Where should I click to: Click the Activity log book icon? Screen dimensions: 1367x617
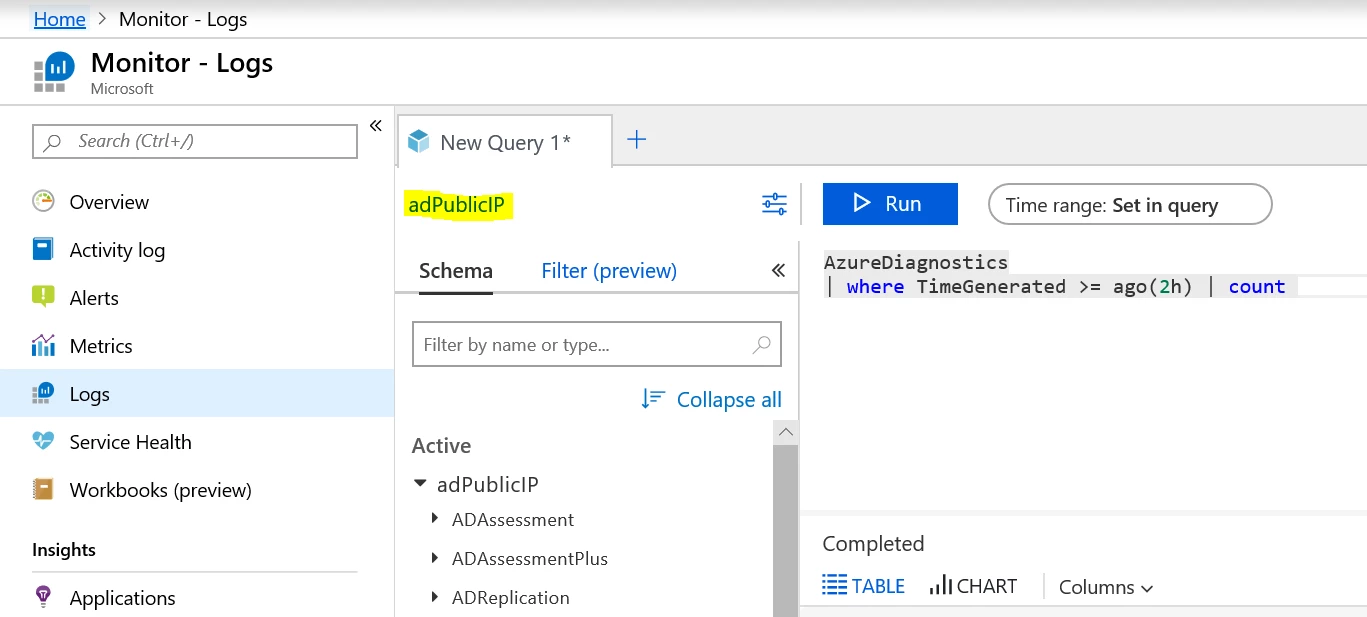pos(43,249)
